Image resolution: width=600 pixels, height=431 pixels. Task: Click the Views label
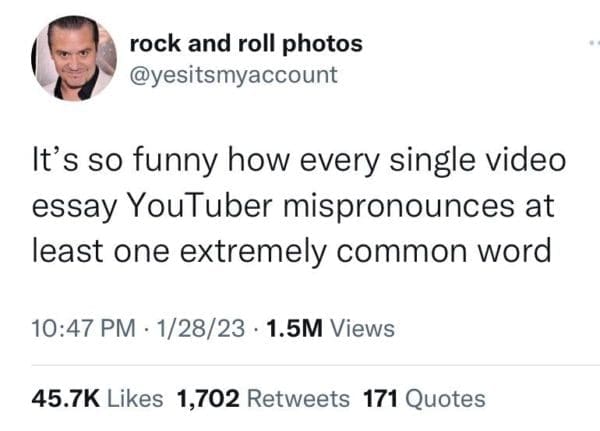(361, 328)
